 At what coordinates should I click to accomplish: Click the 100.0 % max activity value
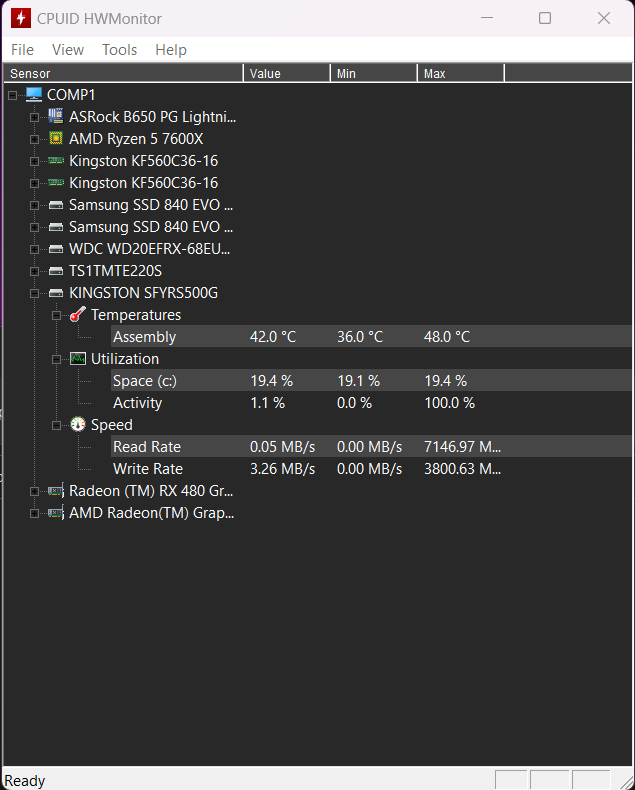point(450,403)
